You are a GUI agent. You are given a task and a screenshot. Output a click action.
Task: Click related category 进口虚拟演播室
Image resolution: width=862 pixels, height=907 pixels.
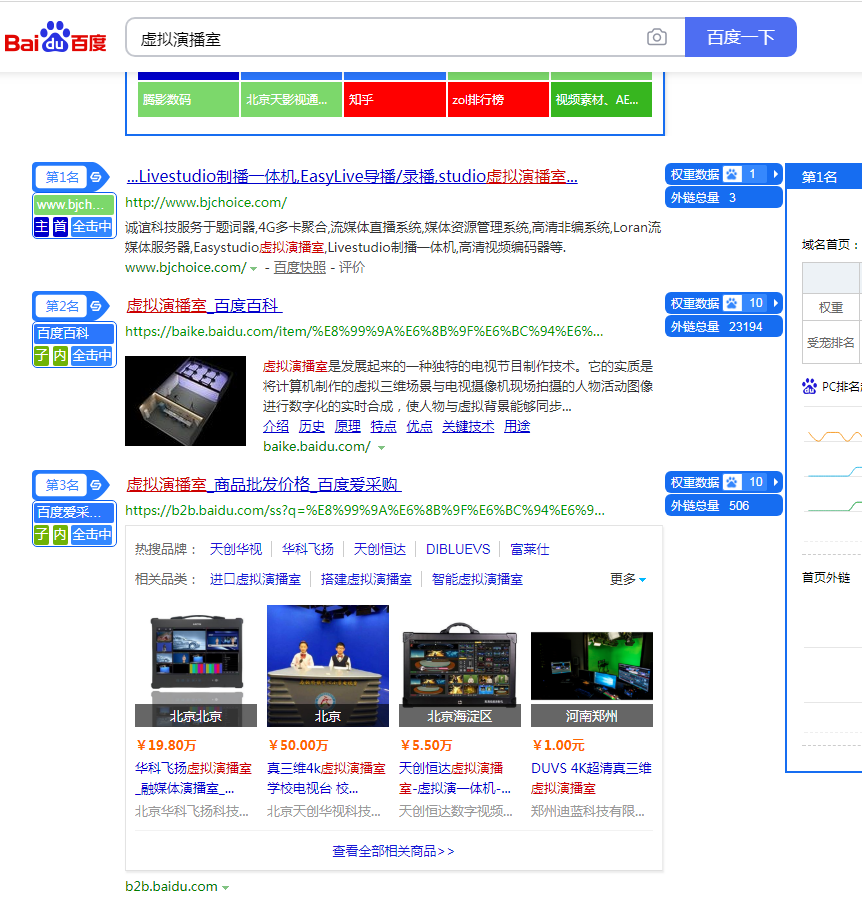(x=255, y=579)
